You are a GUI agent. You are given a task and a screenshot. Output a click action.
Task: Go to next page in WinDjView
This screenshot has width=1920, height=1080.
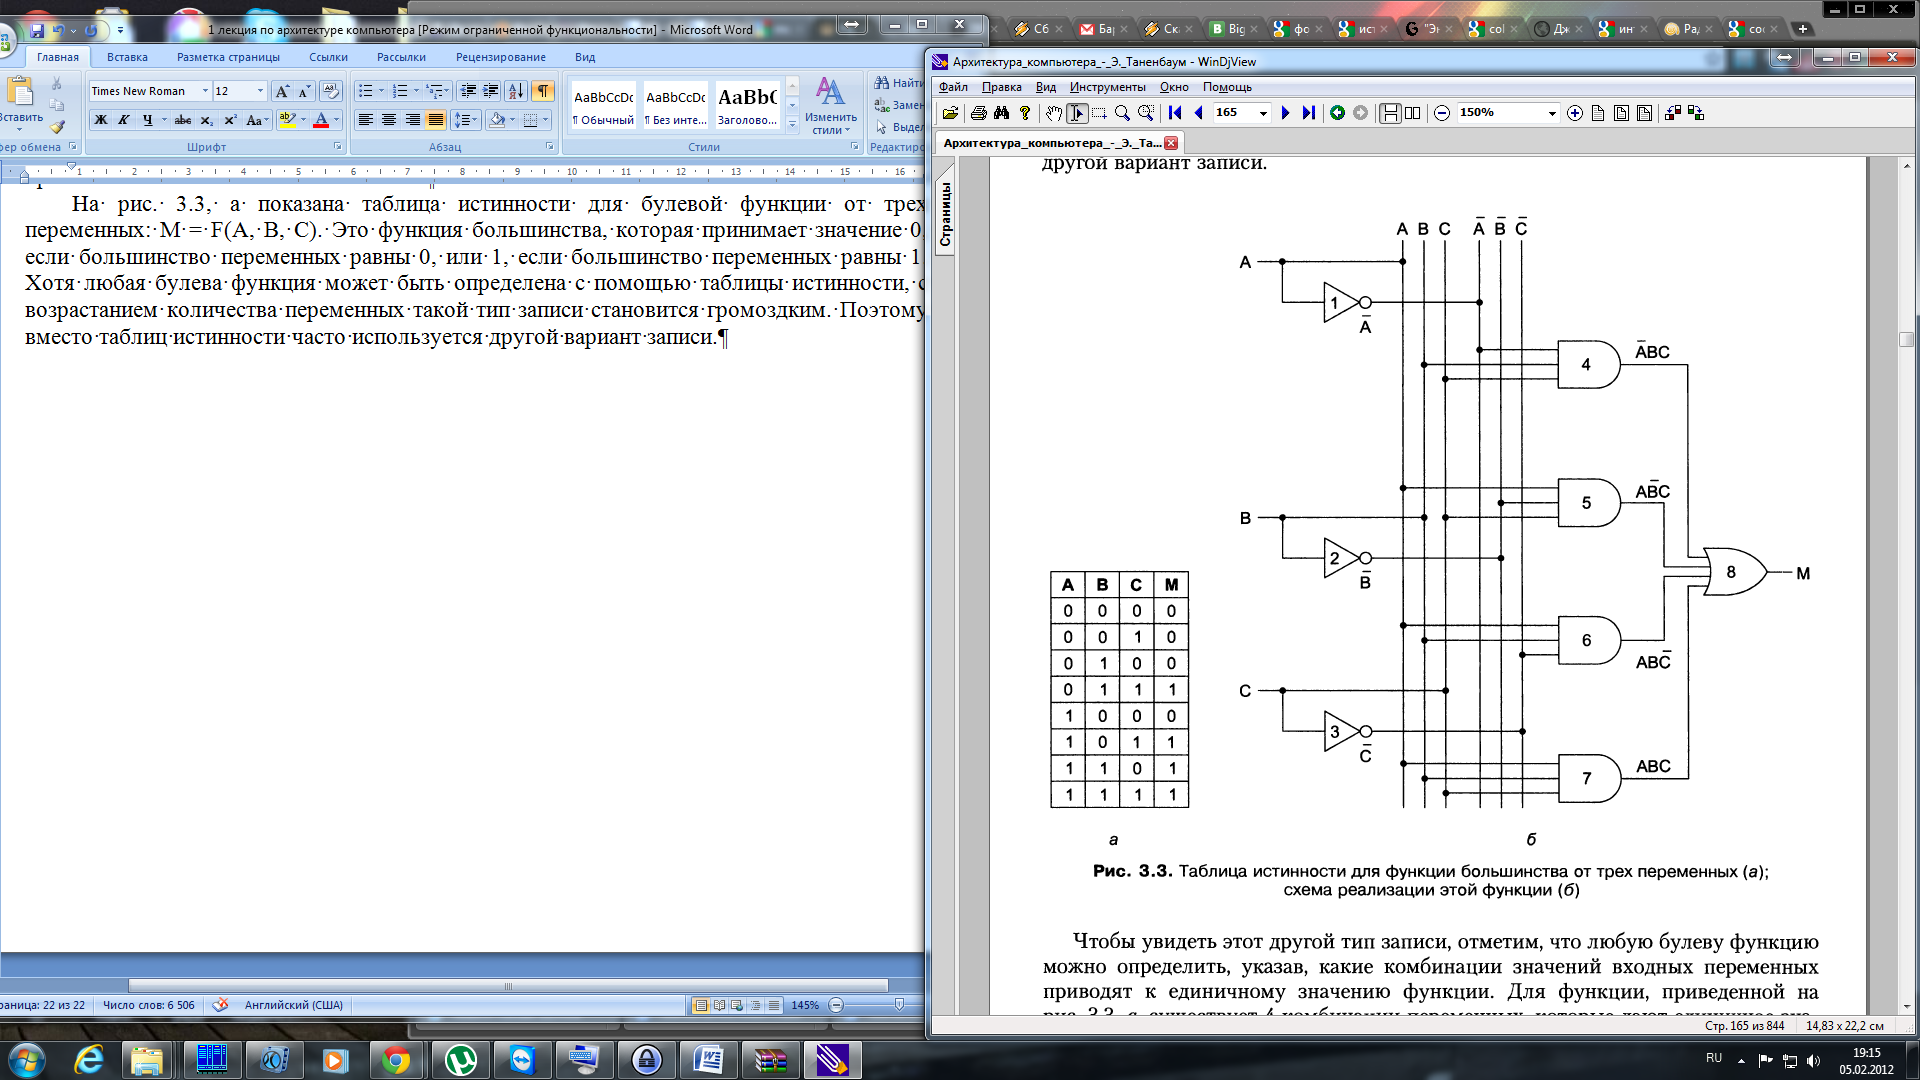[x=1285, y=113]
